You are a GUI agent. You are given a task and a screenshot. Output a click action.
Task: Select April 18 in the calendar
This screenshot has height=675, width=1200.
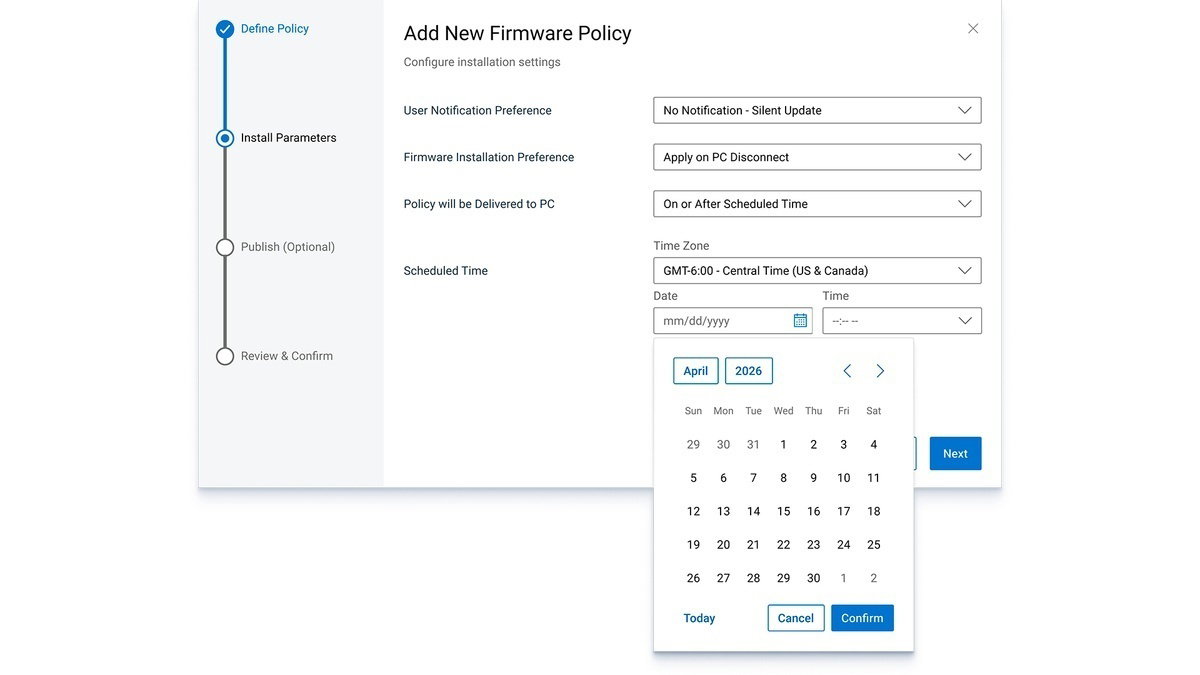click(x=874, y=511)
